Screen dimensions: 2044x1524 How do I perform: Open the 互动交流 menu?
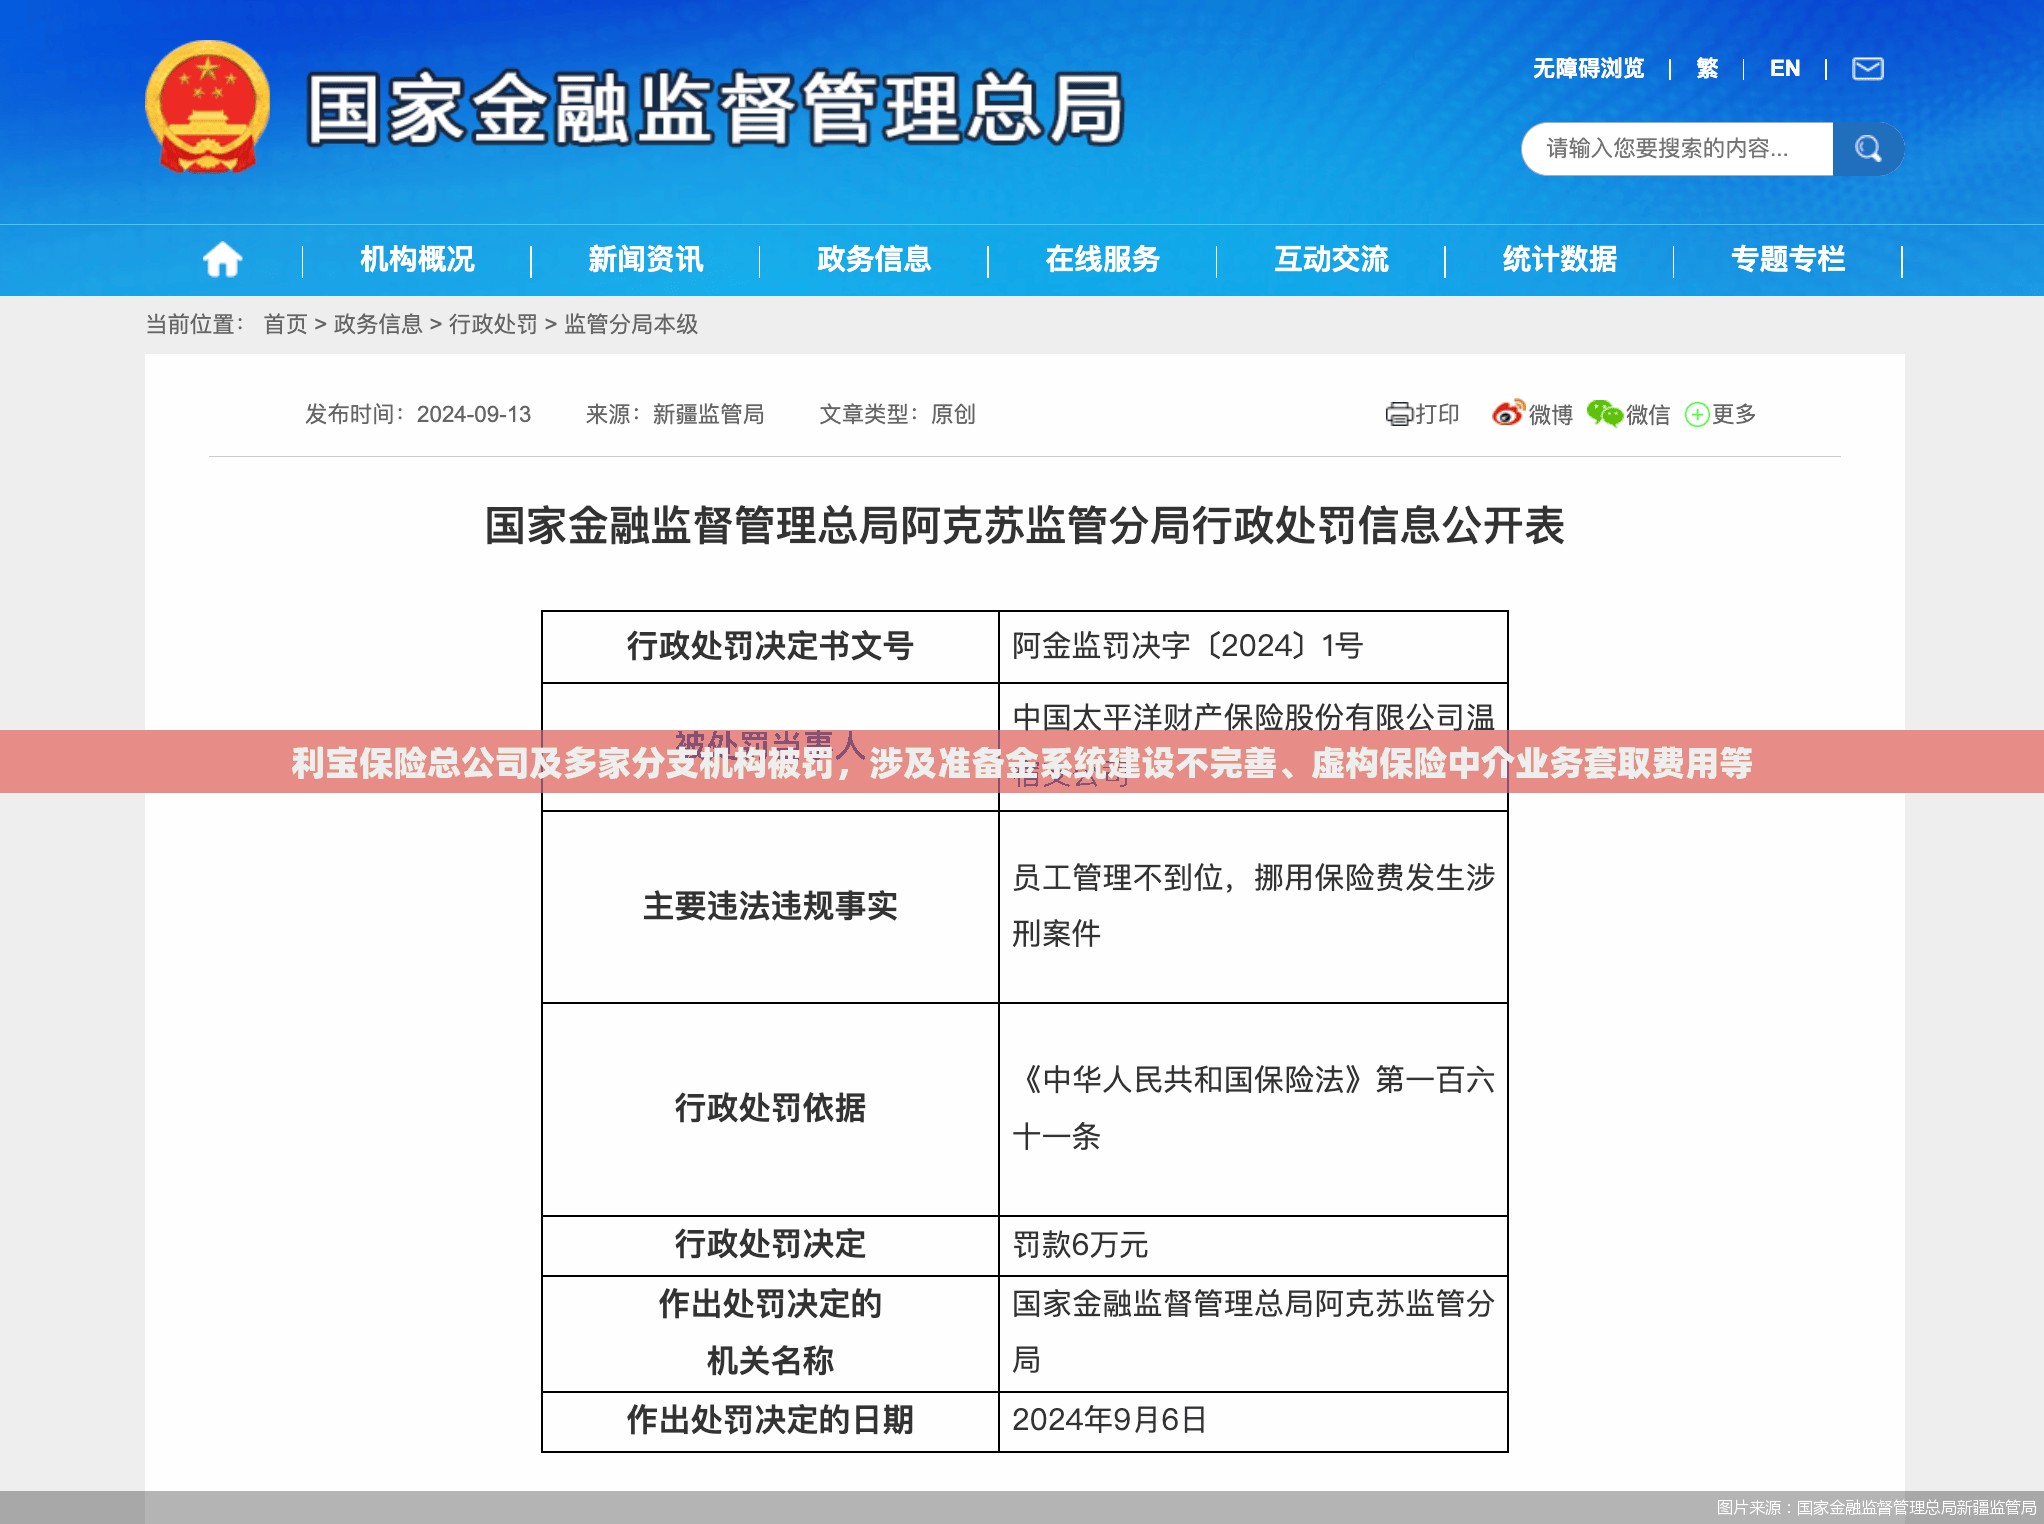(x=1331, y=259)
